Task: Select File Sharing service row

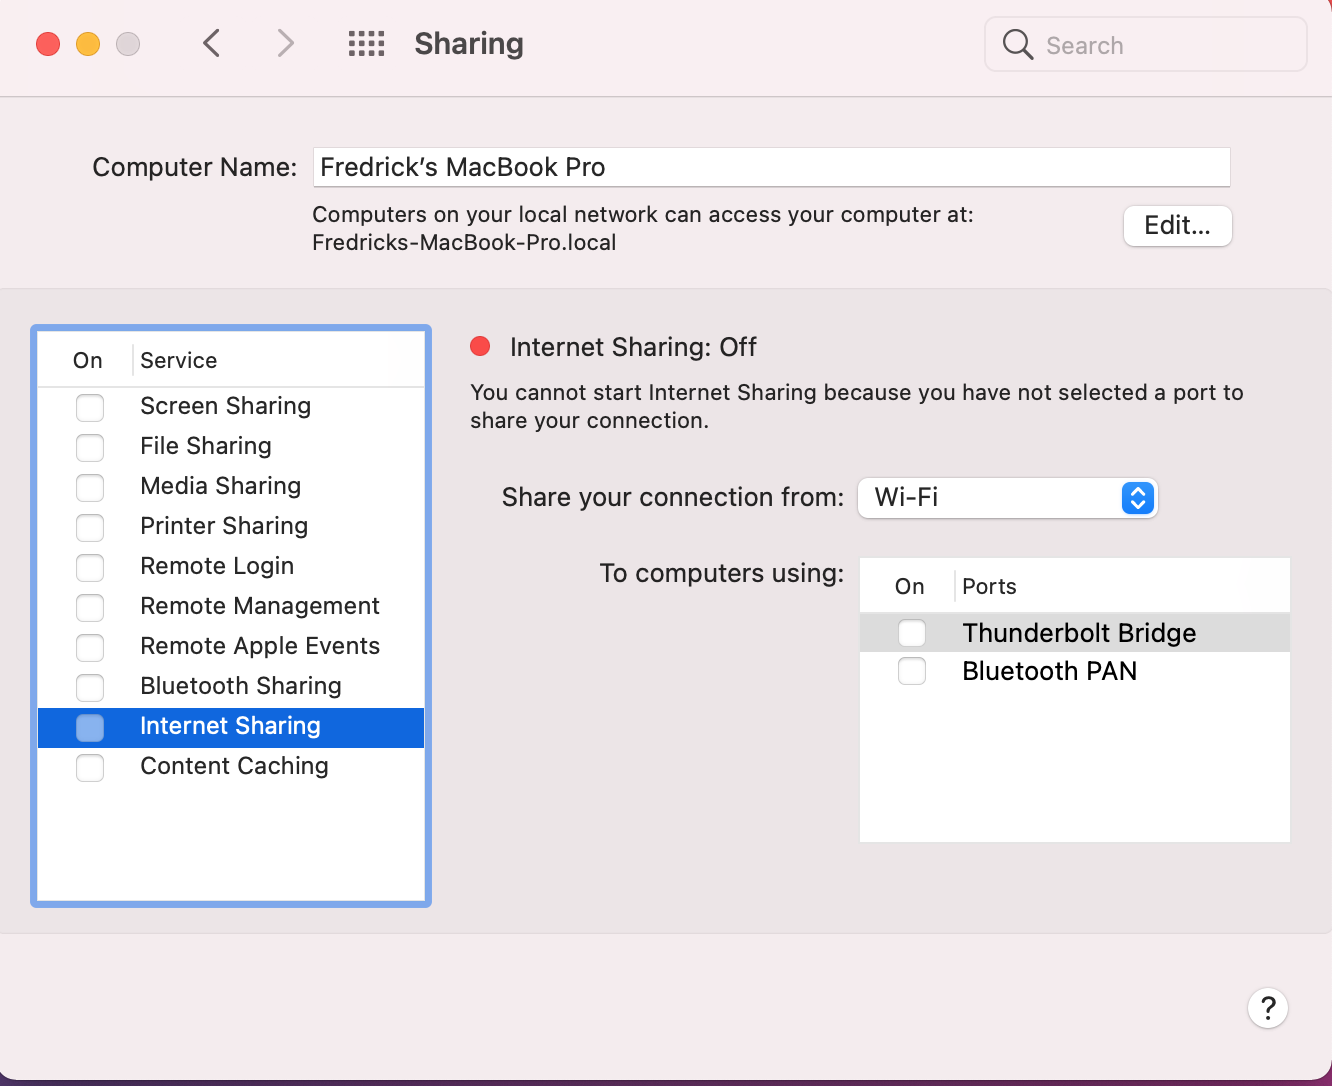Action: pyautogui.click(x=231, y=446)
